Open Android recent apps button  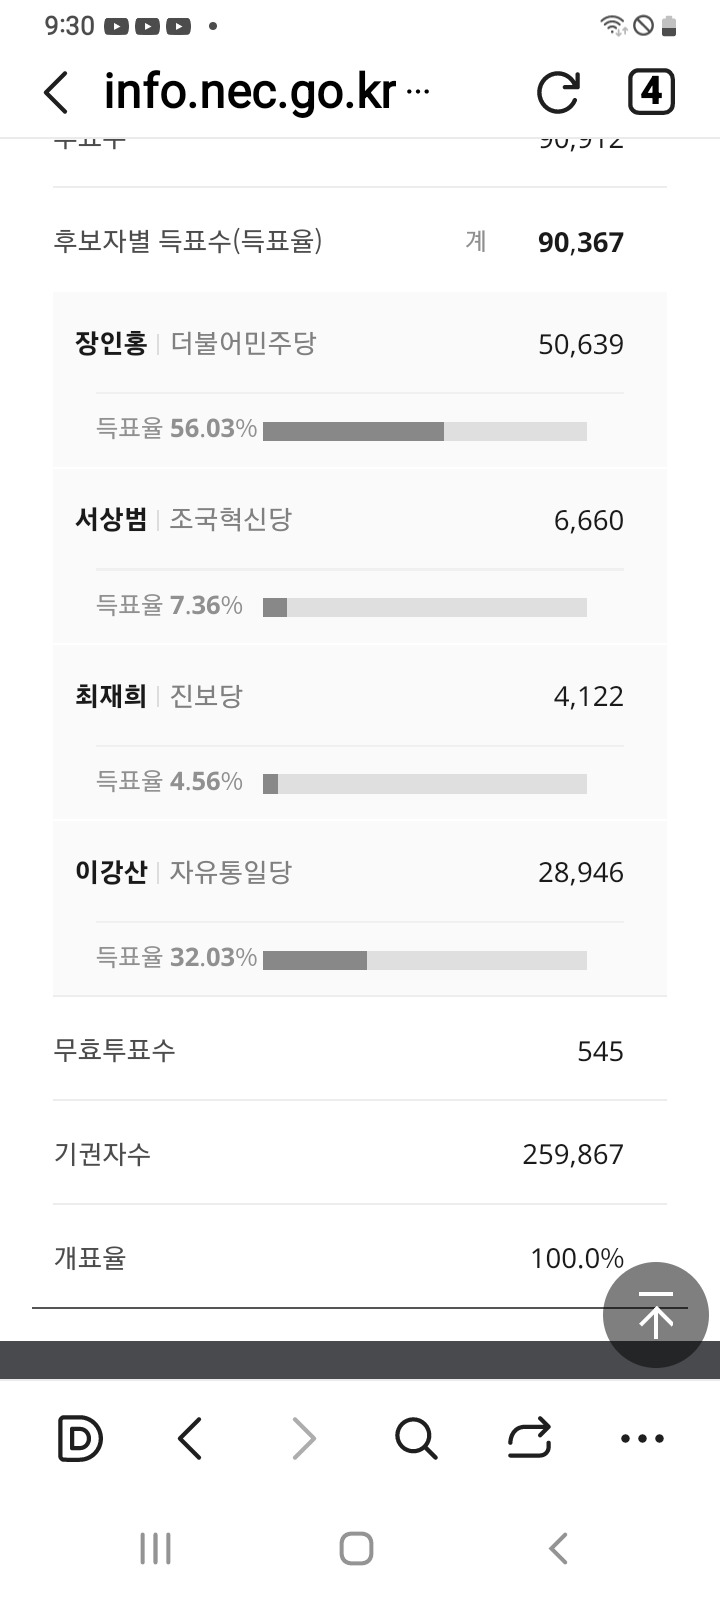(x=155, y=1549)
